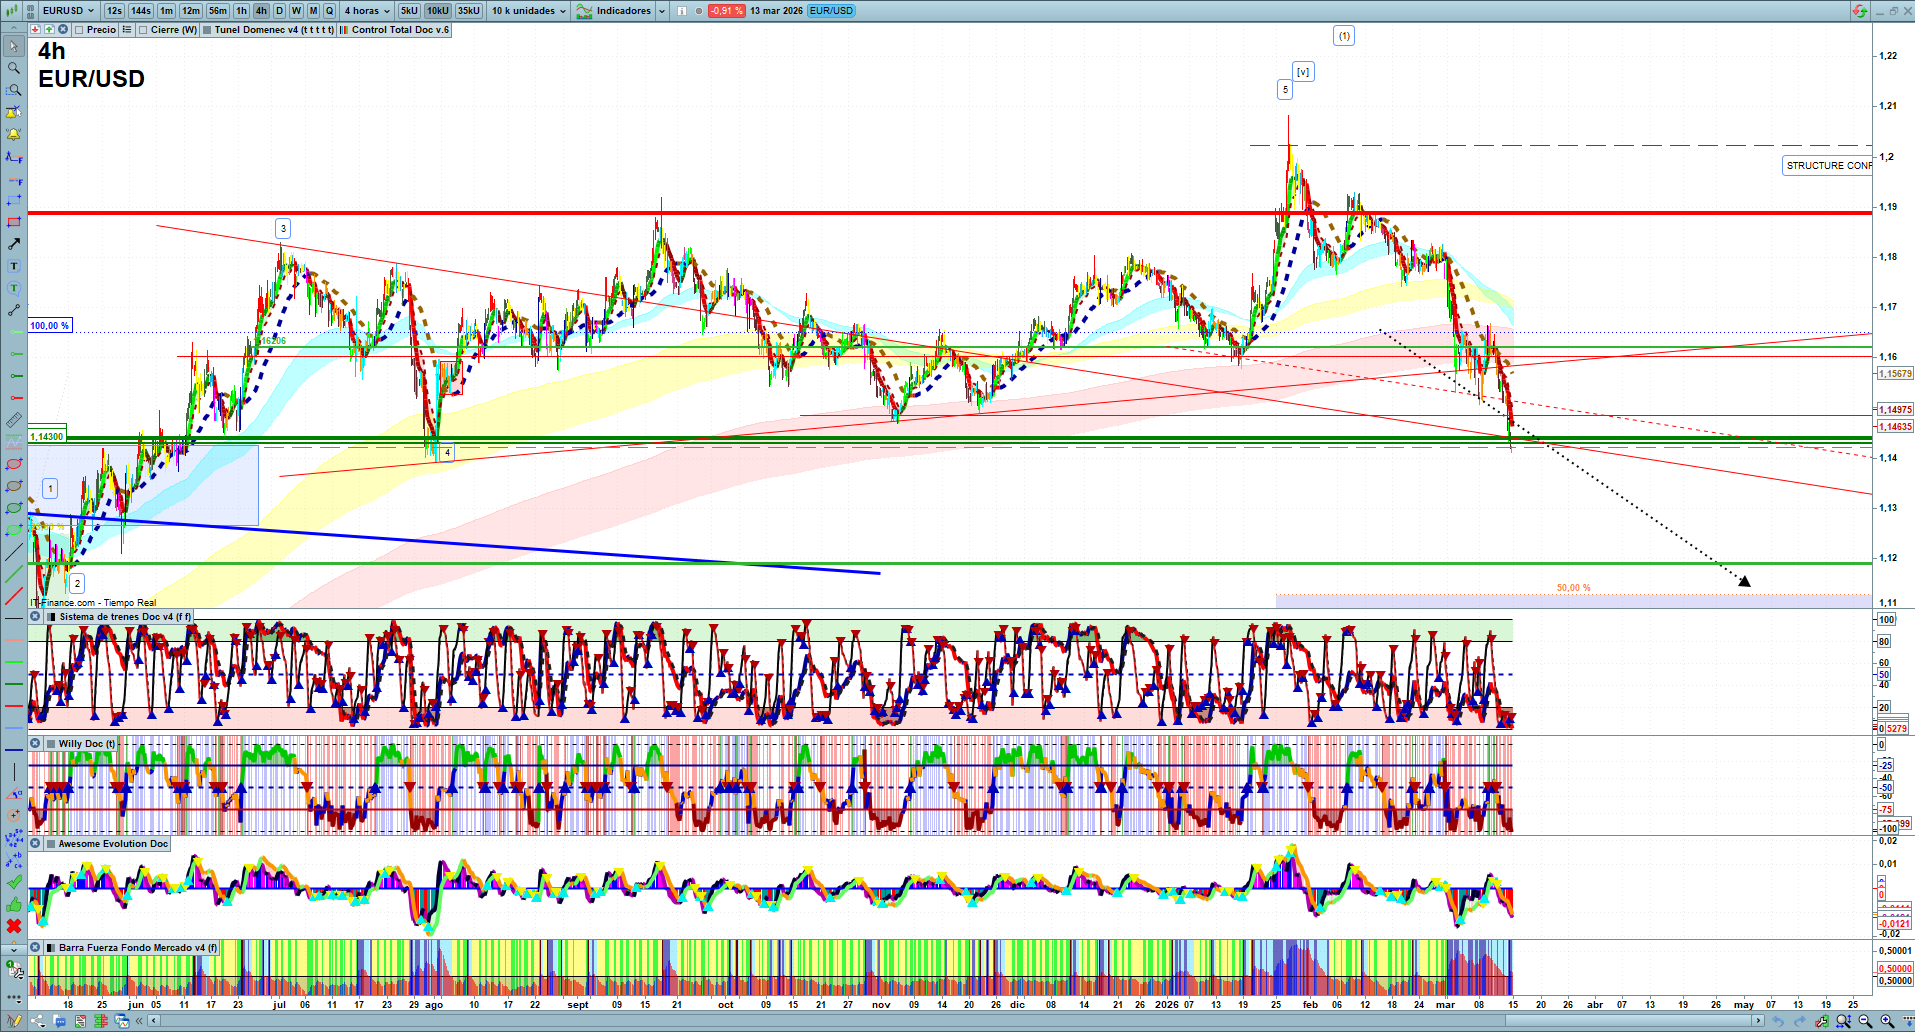Click the 35kU units button
1915x1032 pixels.
pos(469,11)
